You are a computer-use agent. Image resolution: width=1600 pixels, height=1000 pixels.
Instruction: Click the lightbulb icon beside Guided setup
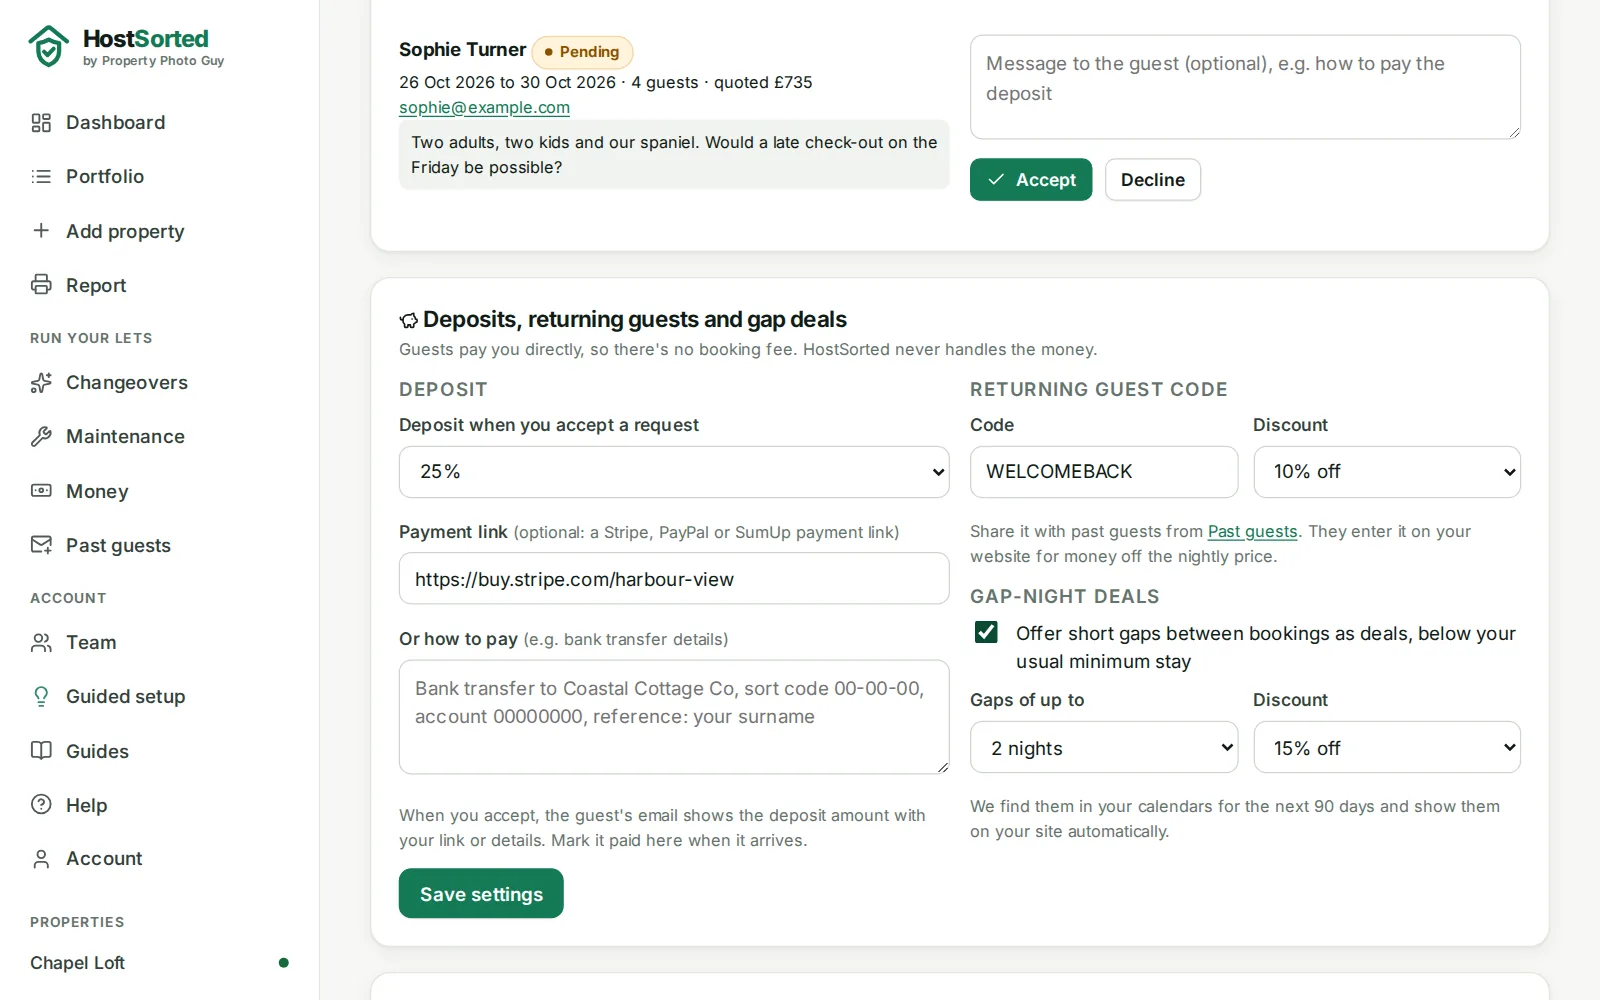click(x=41, y=697)
